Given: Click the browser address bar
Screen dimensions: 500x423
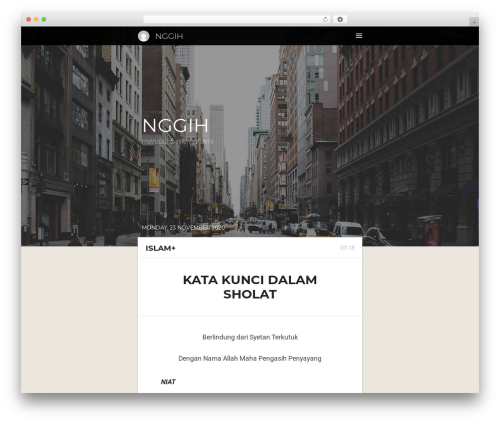Looking at the screenshot, I should (237, 19).
